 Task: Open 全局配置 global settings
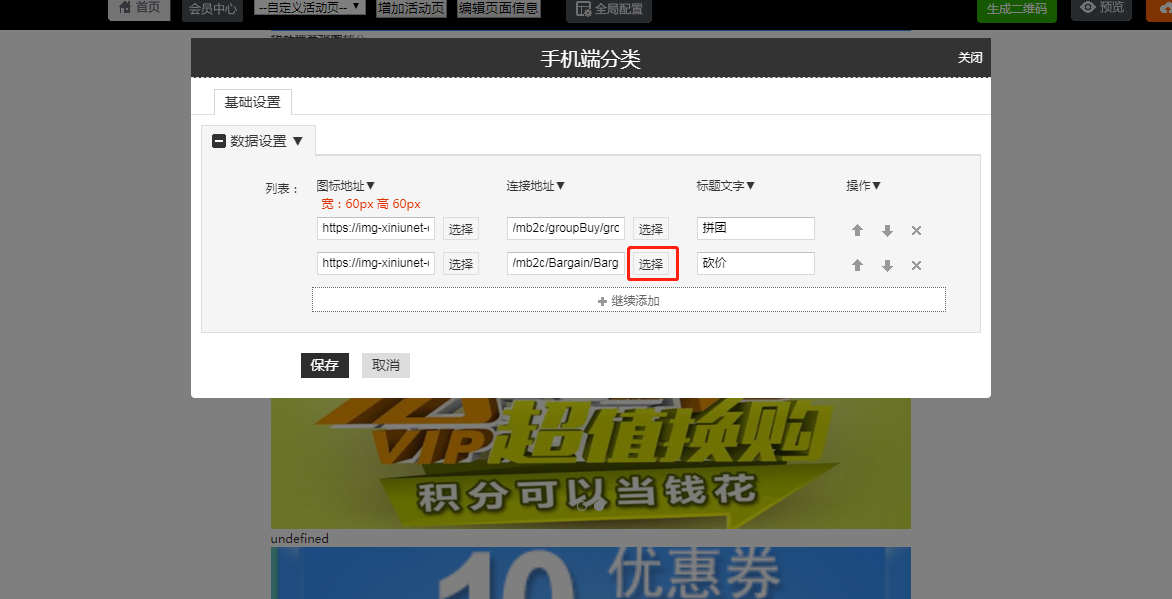(609, 10)
